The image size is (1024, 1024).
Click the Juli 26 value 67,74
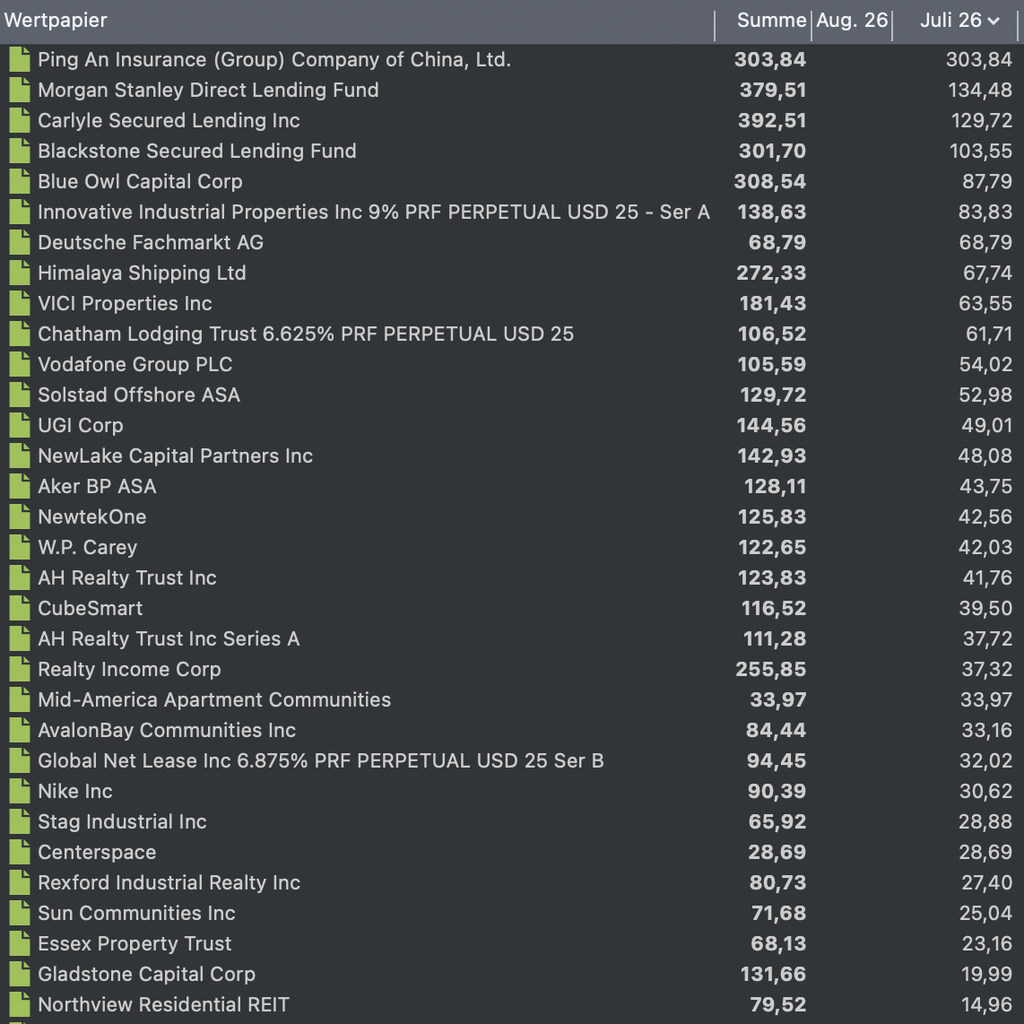987,273
